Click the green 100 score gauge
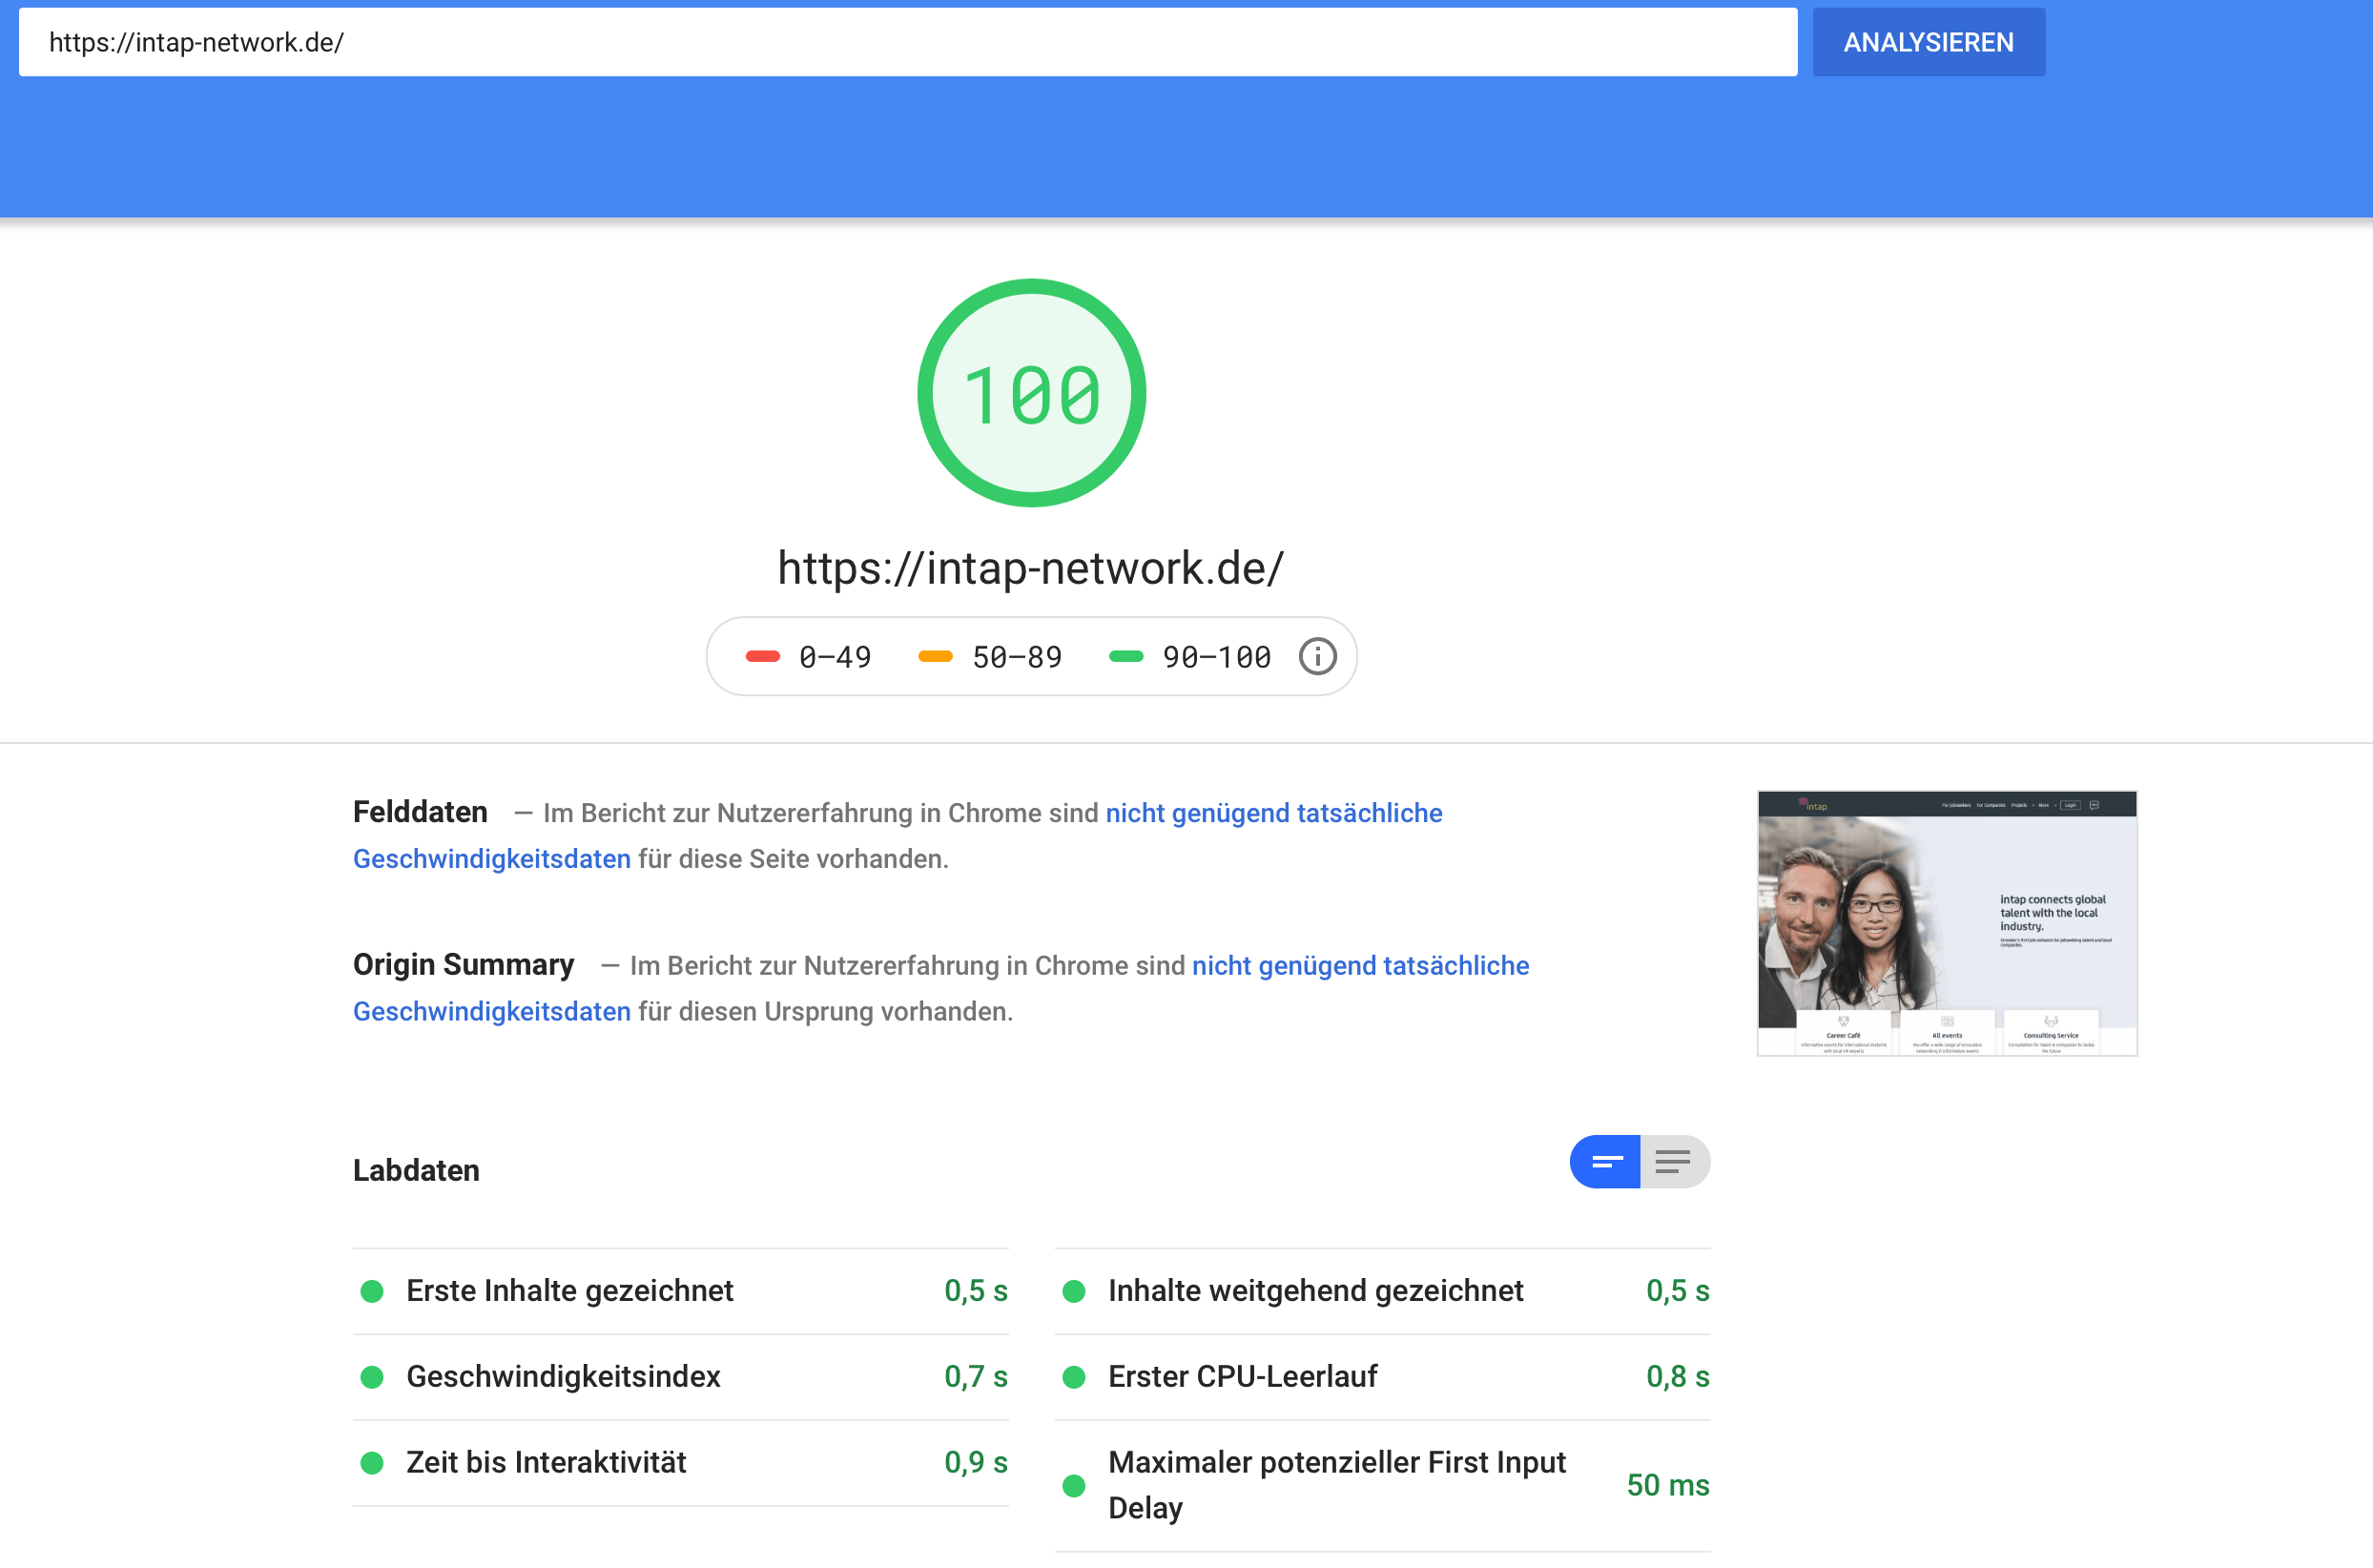 (x=1031, y=392)
